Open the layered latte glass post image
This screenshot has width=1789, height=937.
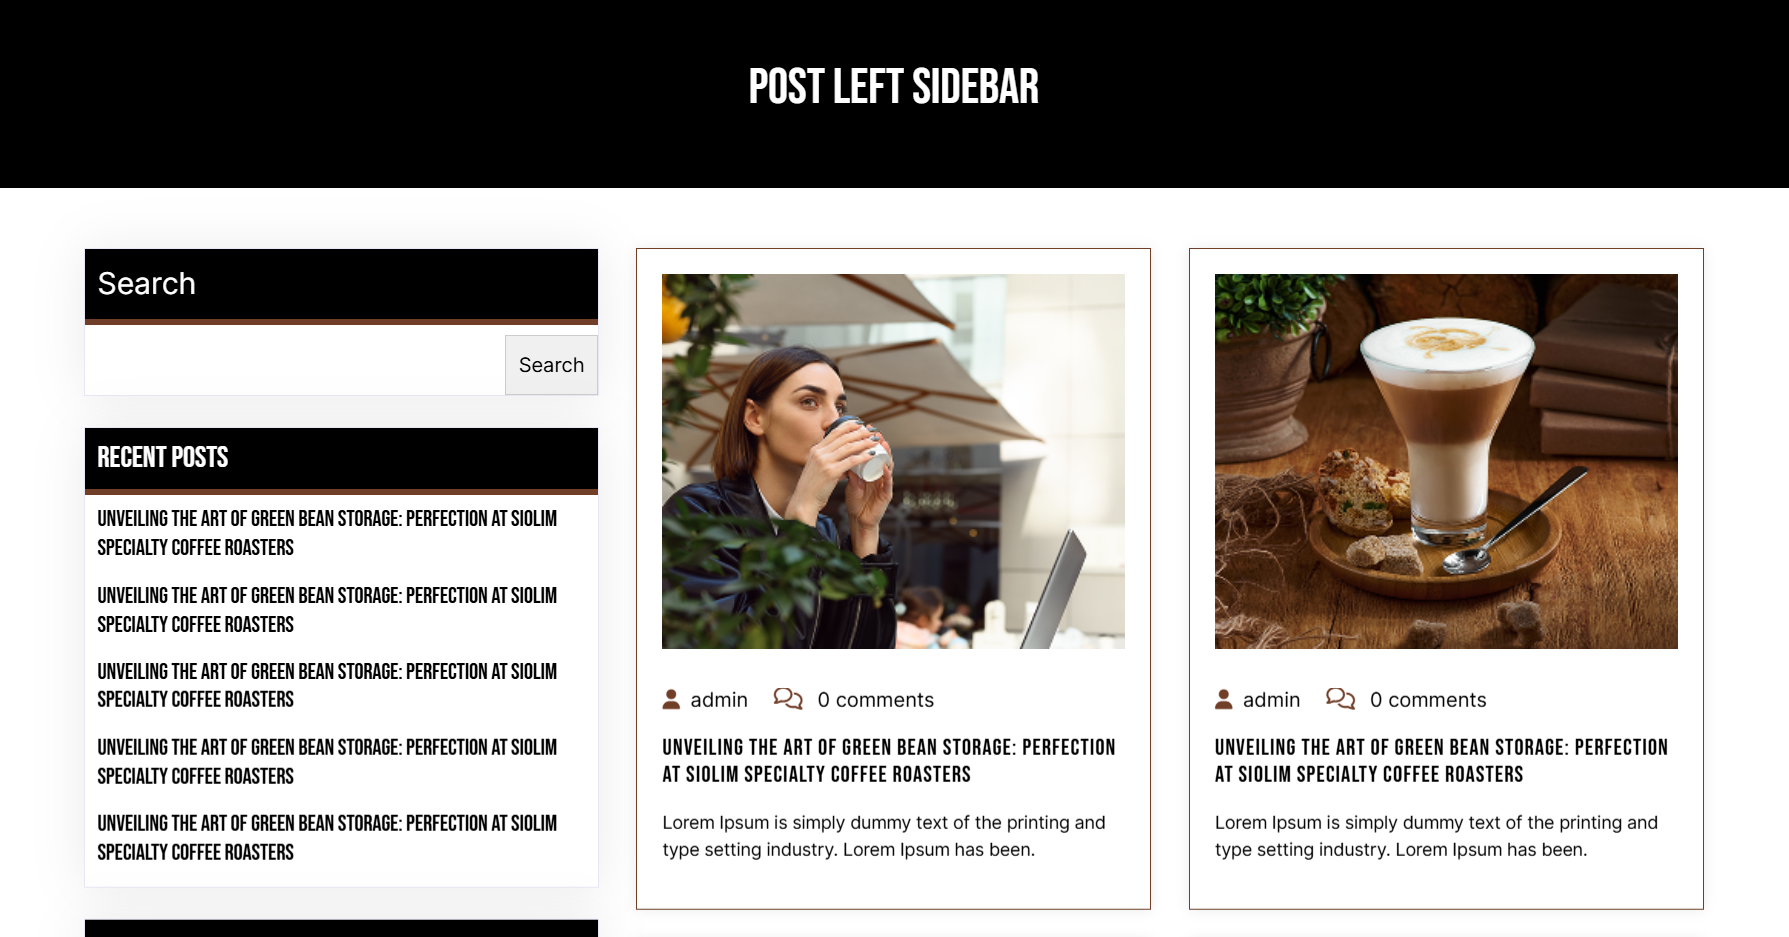tap(1446, 461)
